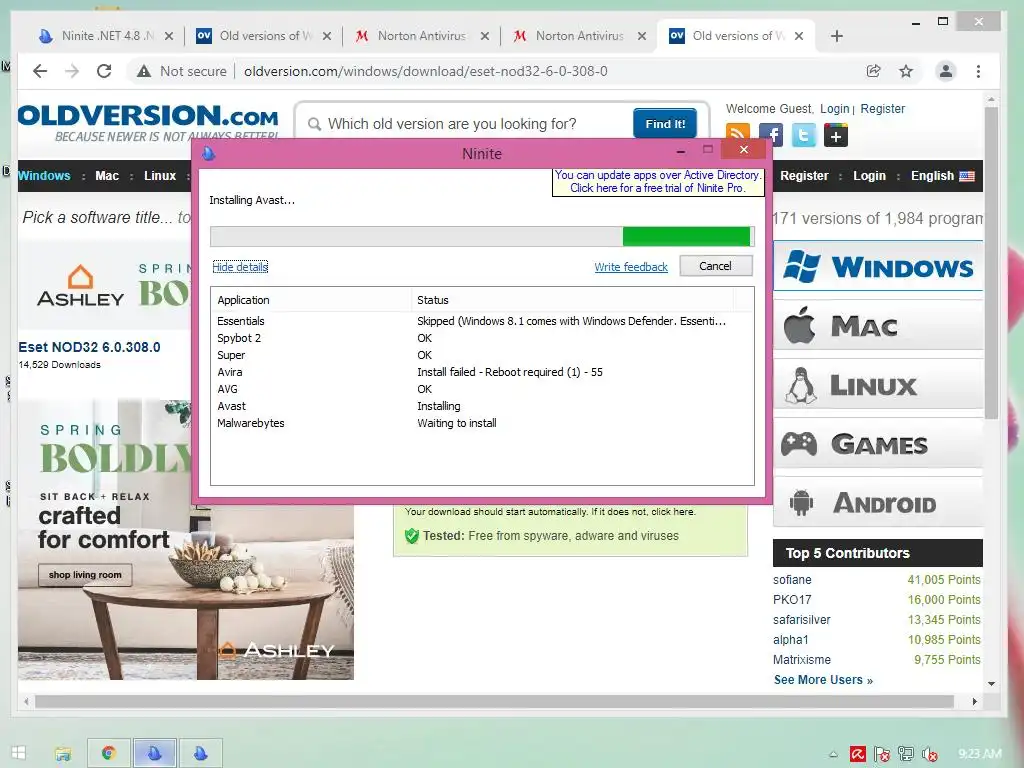This screenshot has width=1024, height=768.
Task: Click the Google plus icon
Action: pyautogui.click(x=836, y=135)
